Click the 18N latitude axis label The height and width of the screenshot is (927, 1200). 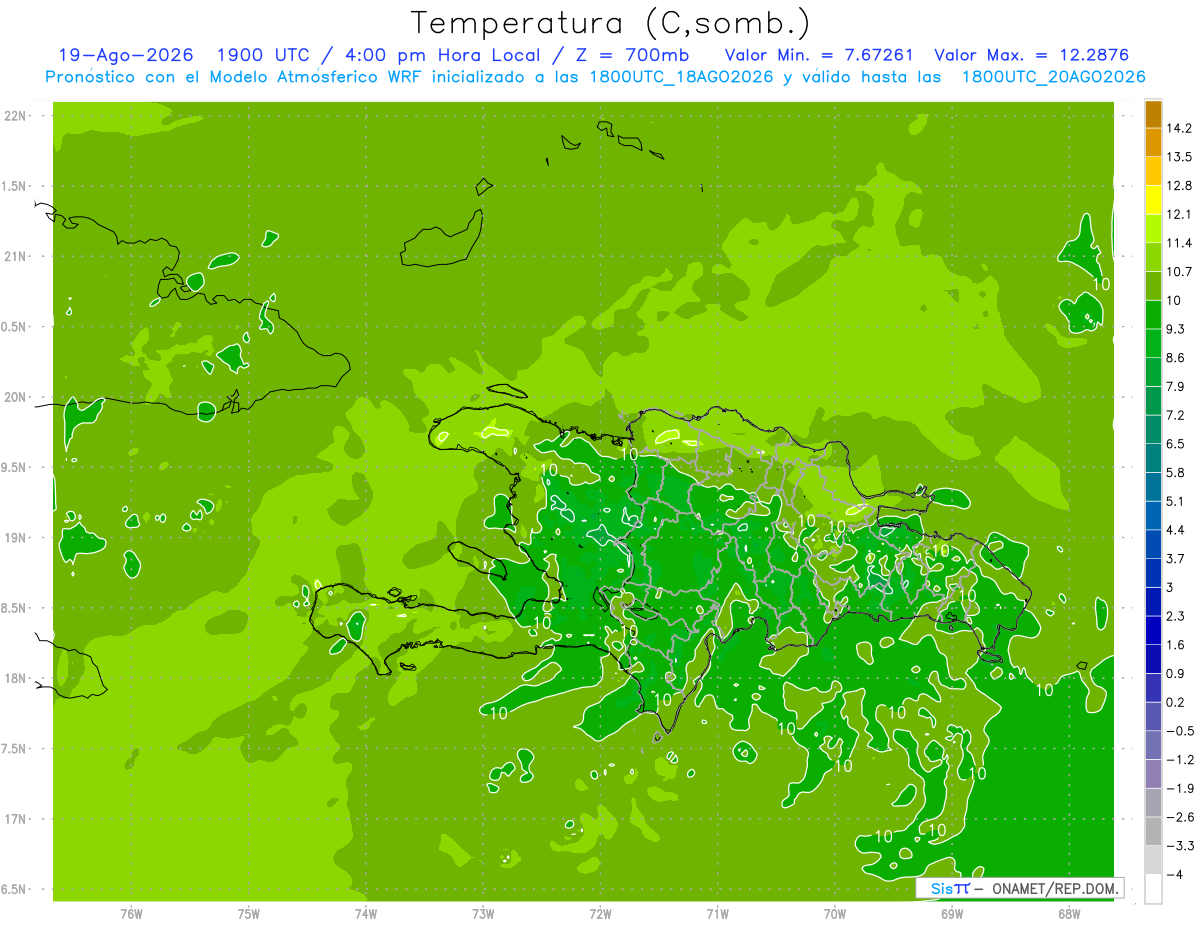15,679
